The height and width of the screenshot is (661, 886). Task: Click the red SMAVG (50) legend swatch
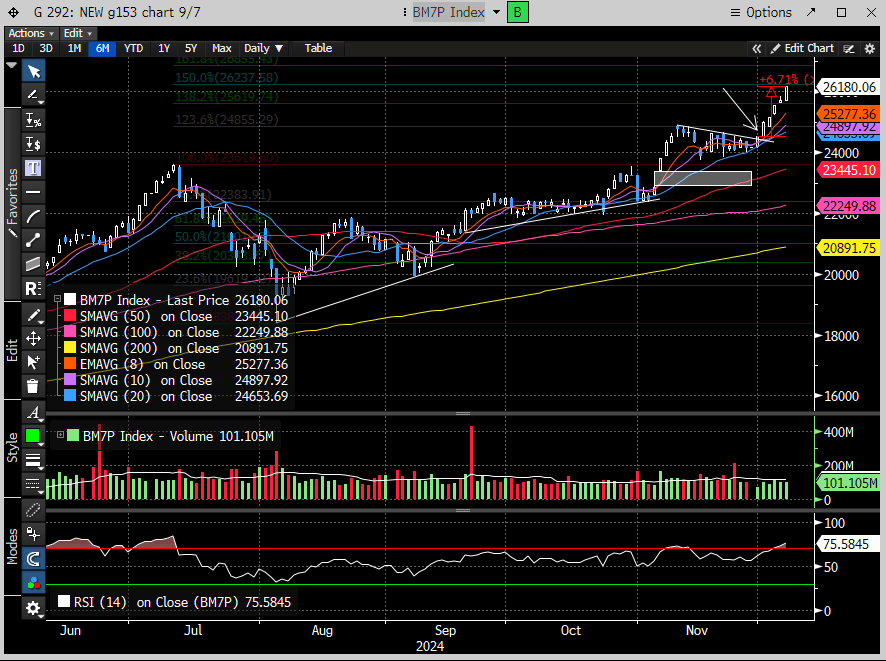(x=70, y=316)
